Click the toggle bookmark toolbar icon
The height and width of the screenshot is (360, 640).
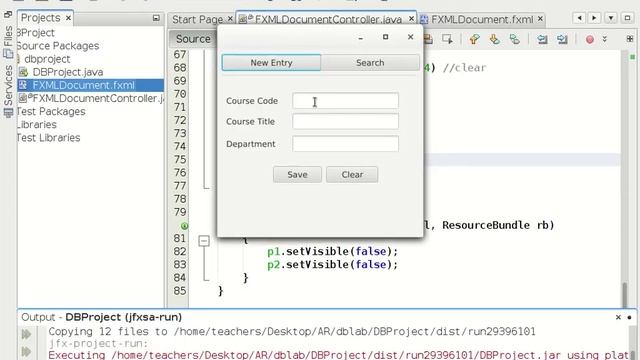click(515, 39)
